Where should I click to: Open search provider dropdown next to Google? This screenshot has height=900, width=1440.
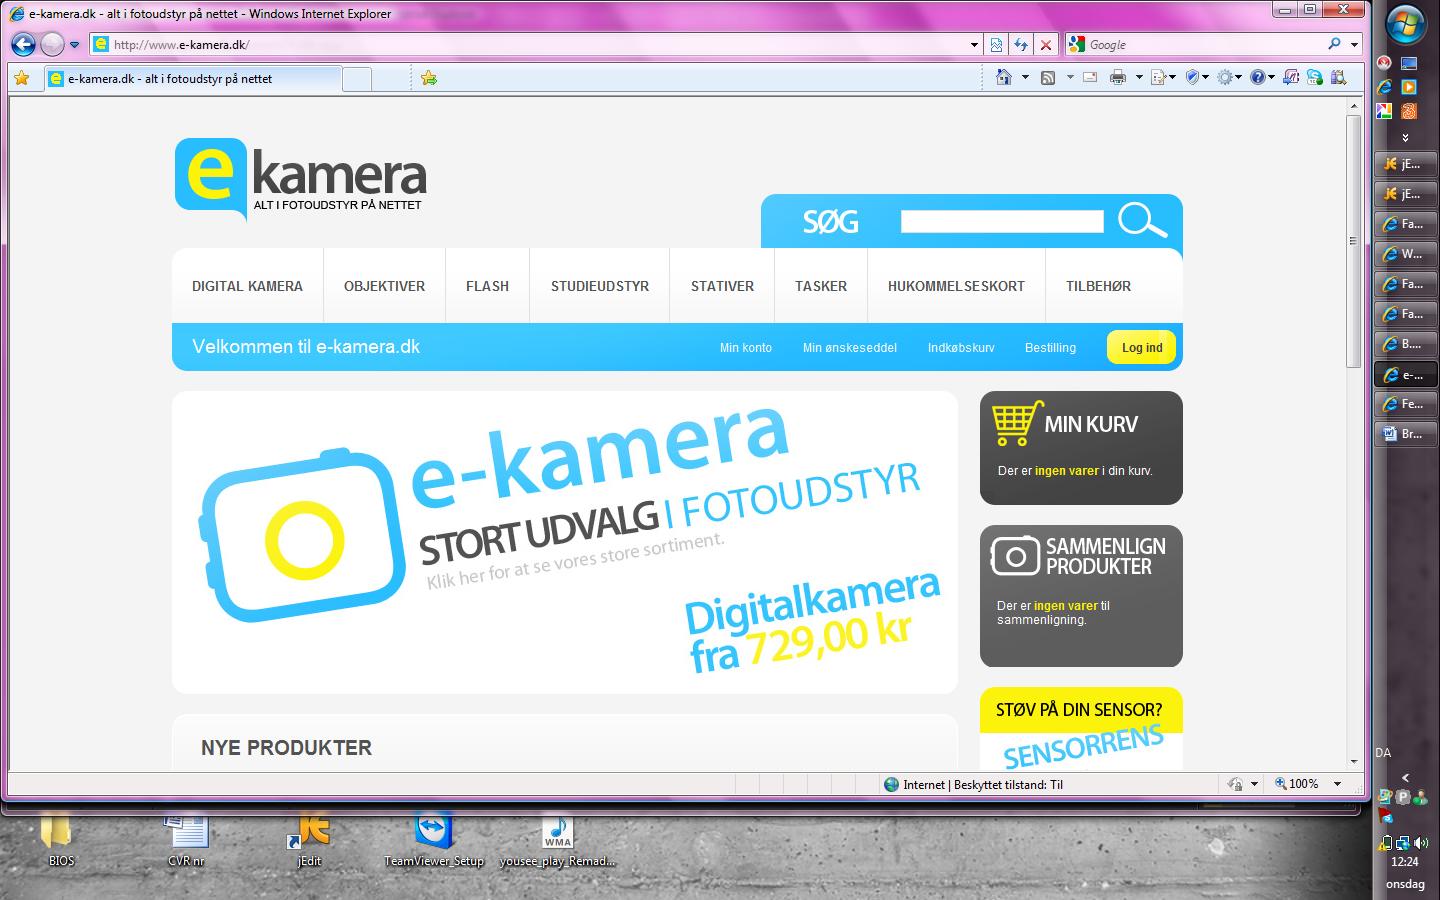tap(1355, 45)
